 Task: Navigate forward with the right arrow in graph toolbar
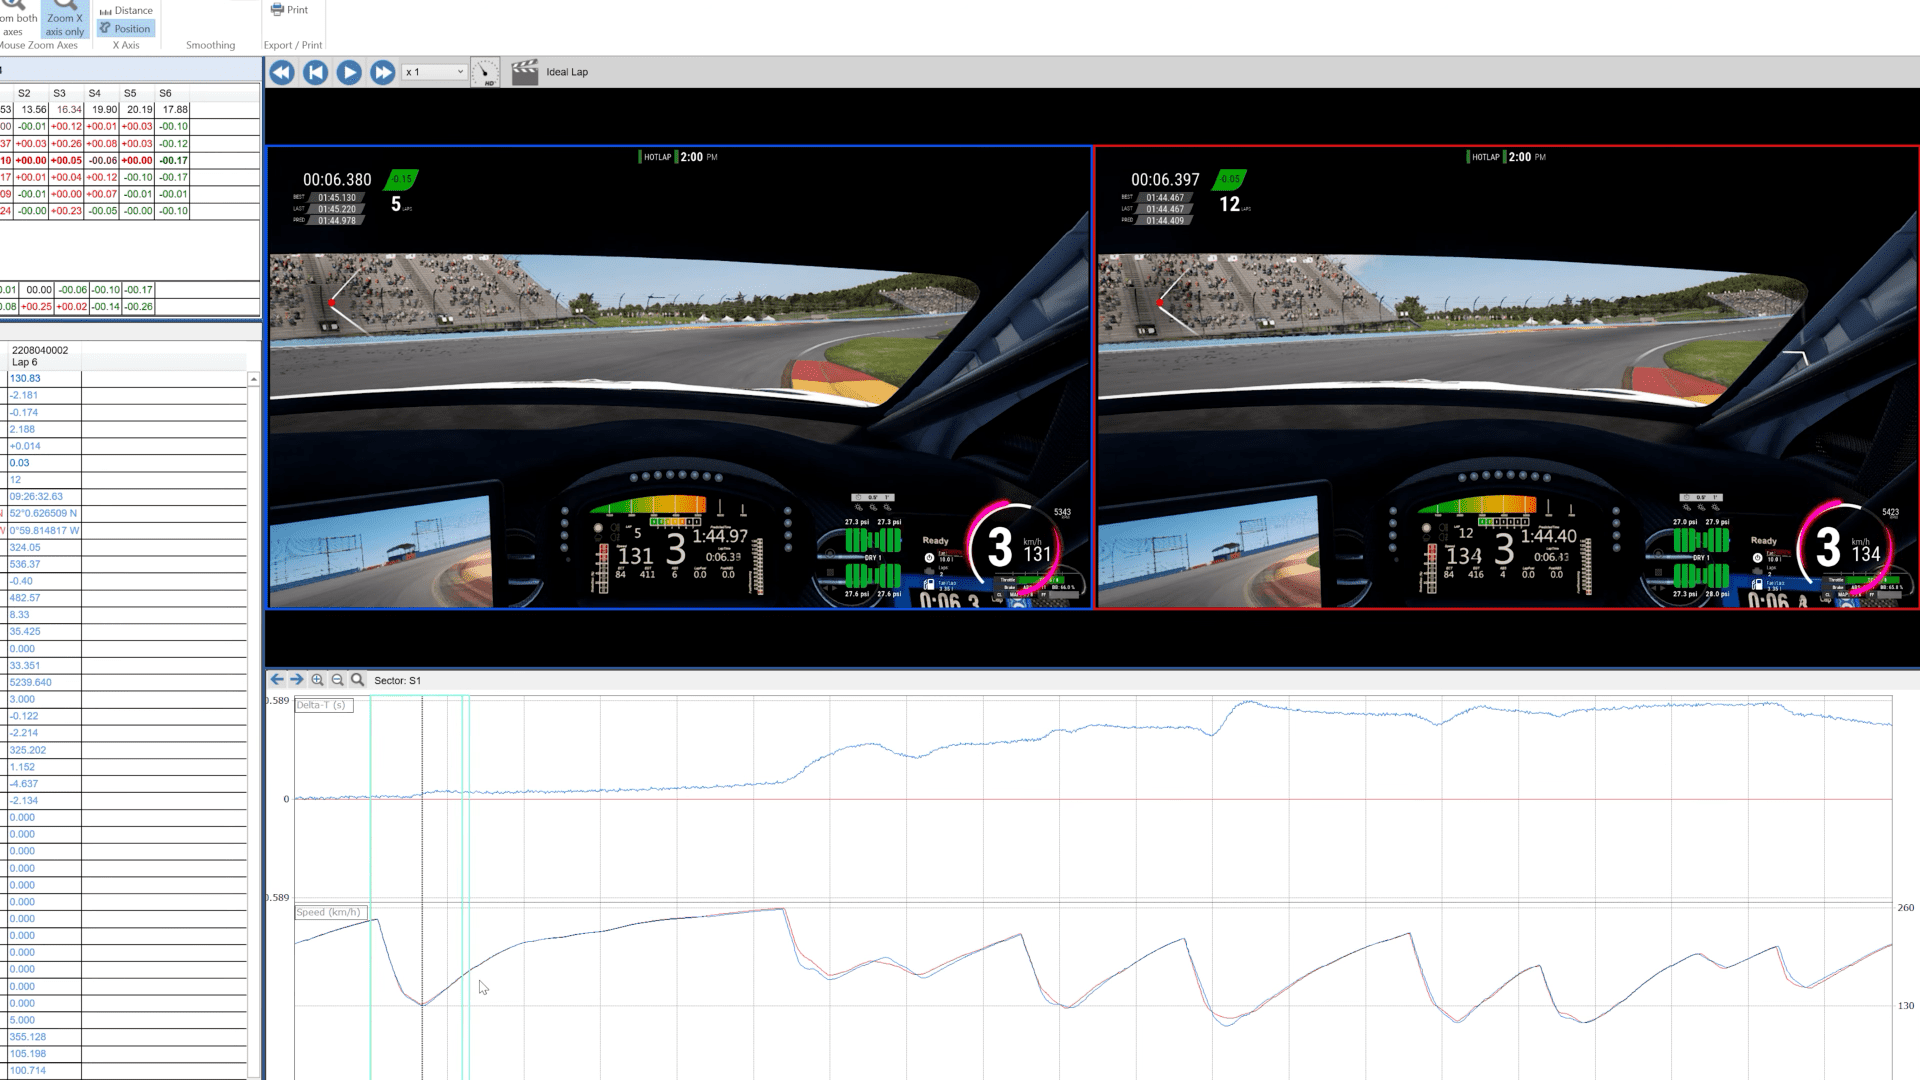click(297, 679)
